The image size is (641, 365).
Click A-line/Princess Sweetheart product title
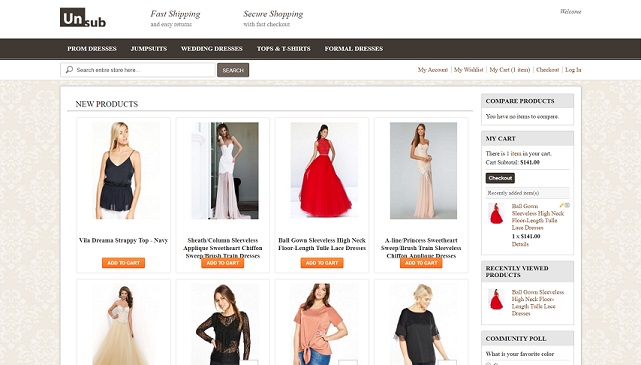[x=421, y=248]
